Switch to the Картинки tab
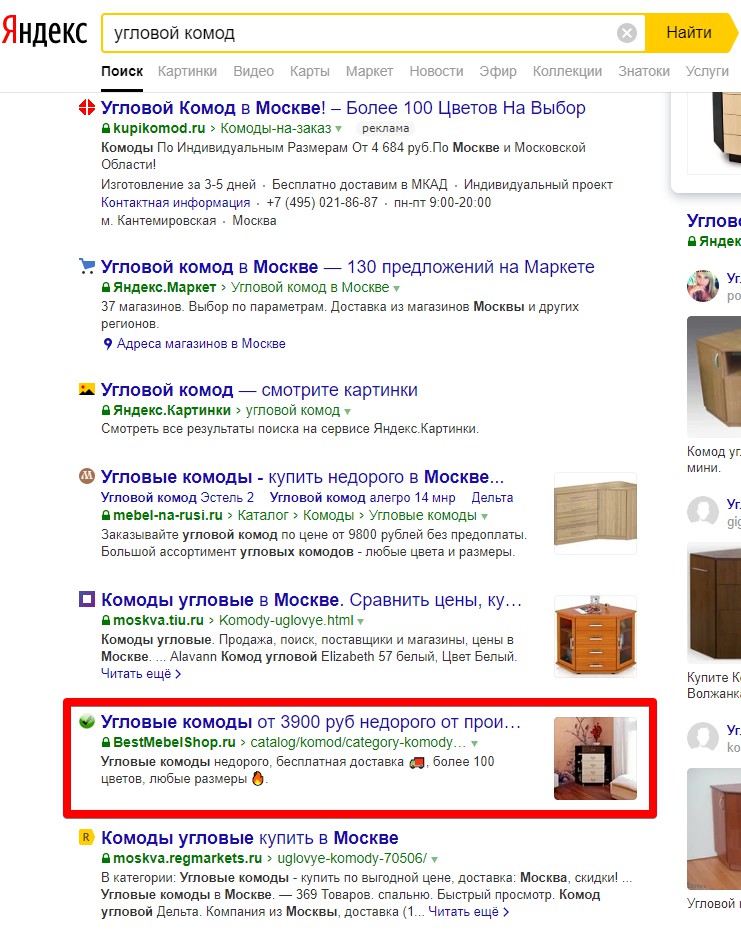Viewport: 741px width, 932px height. 187,71
